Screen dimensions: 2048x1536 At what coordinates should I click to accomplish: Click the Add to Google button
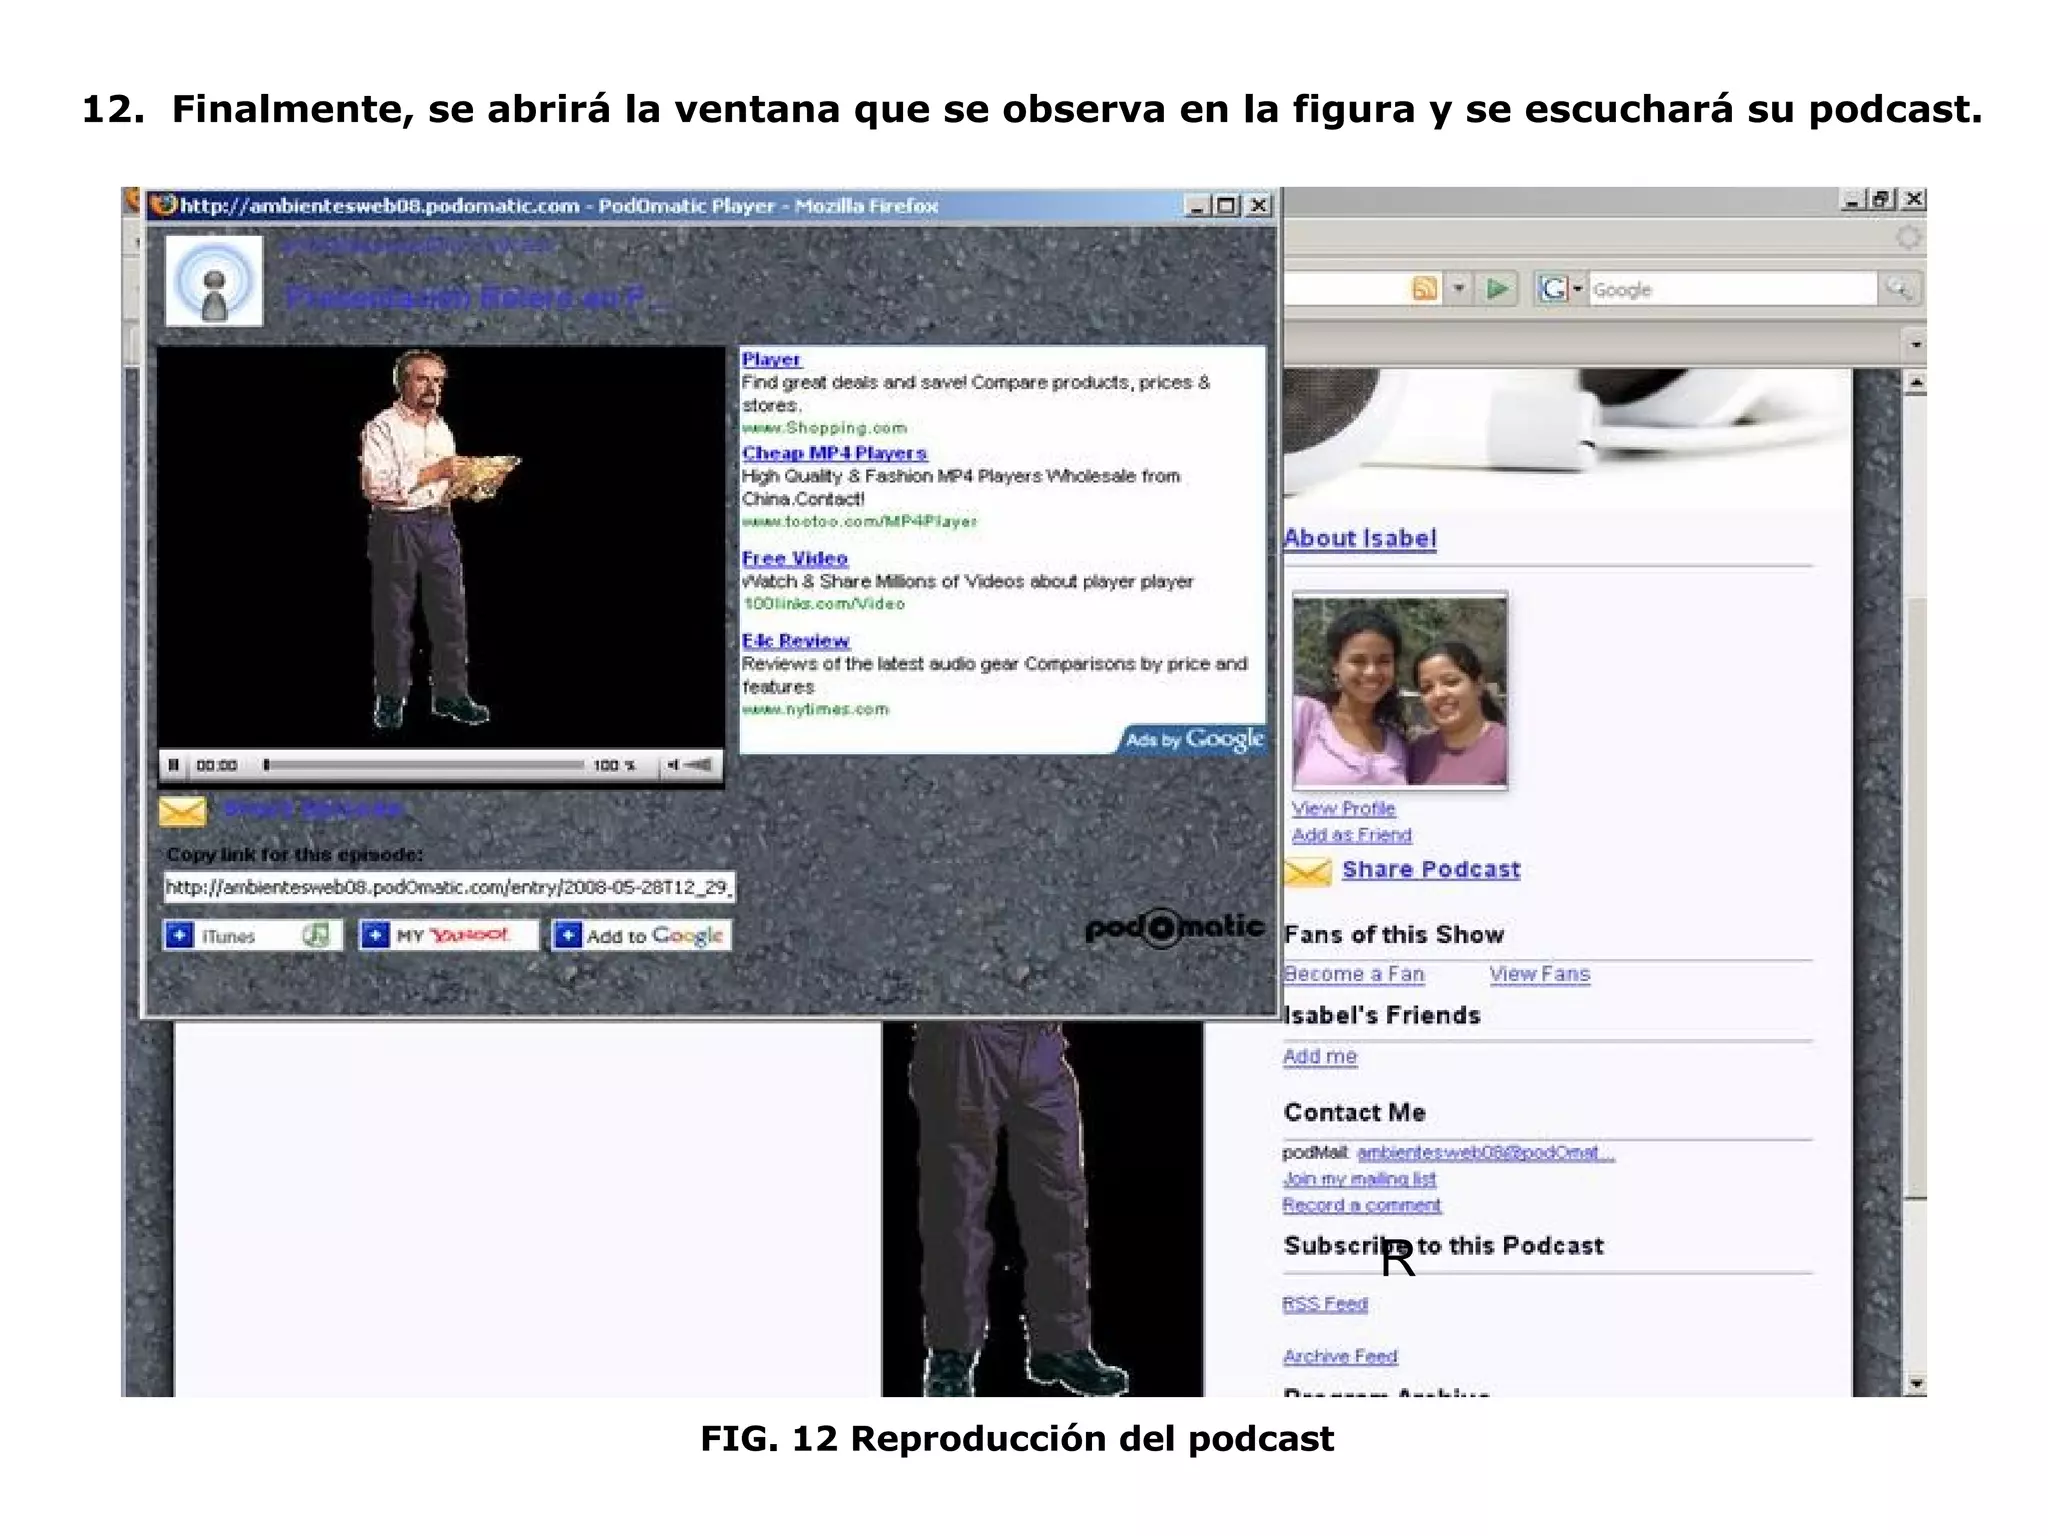pyautogui.click(x=641, y=935)
